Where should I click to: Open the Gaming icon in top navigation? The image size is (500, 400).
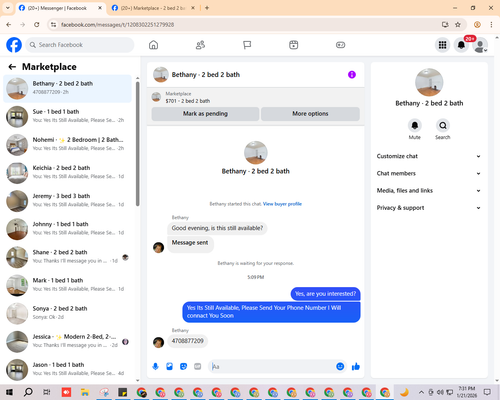tap(340, 45)
